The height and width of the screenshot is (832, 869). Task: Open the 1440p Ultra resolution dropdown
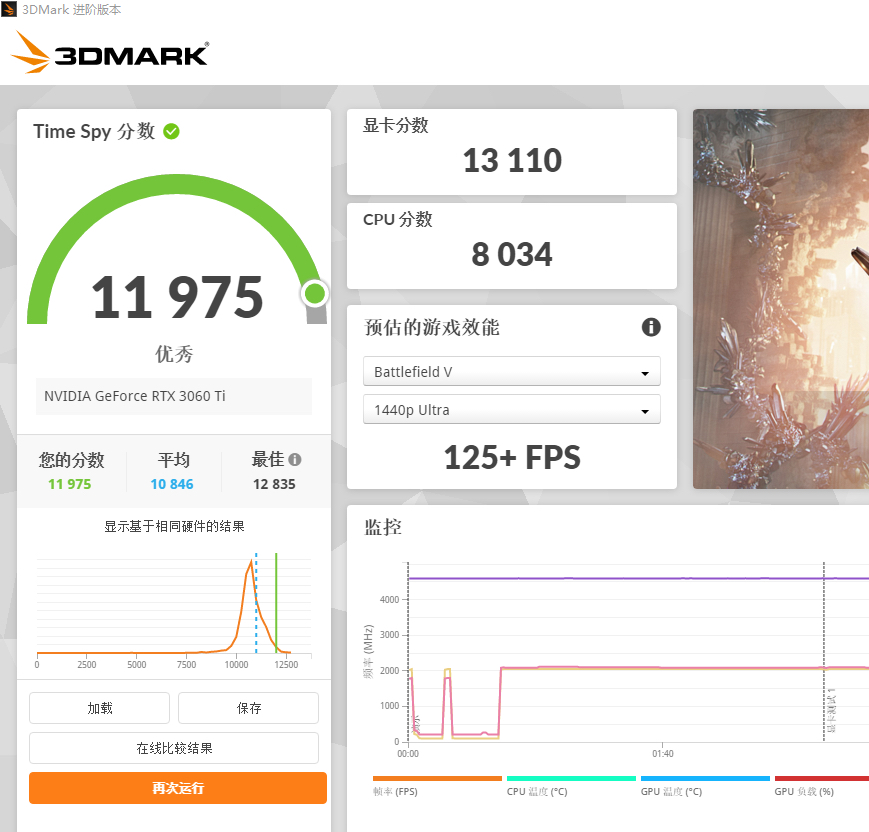click(x=512, y=410)
